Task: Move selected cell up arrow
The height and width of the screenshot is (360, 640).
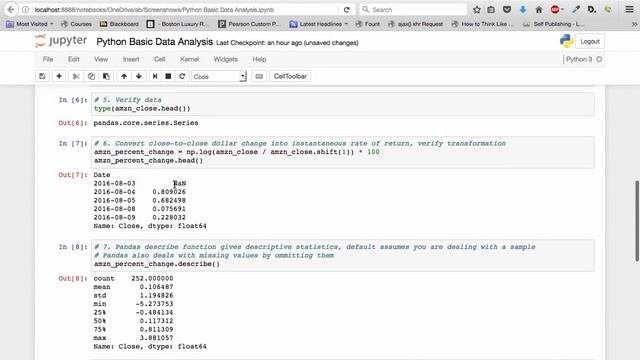Action: [124, 76]
